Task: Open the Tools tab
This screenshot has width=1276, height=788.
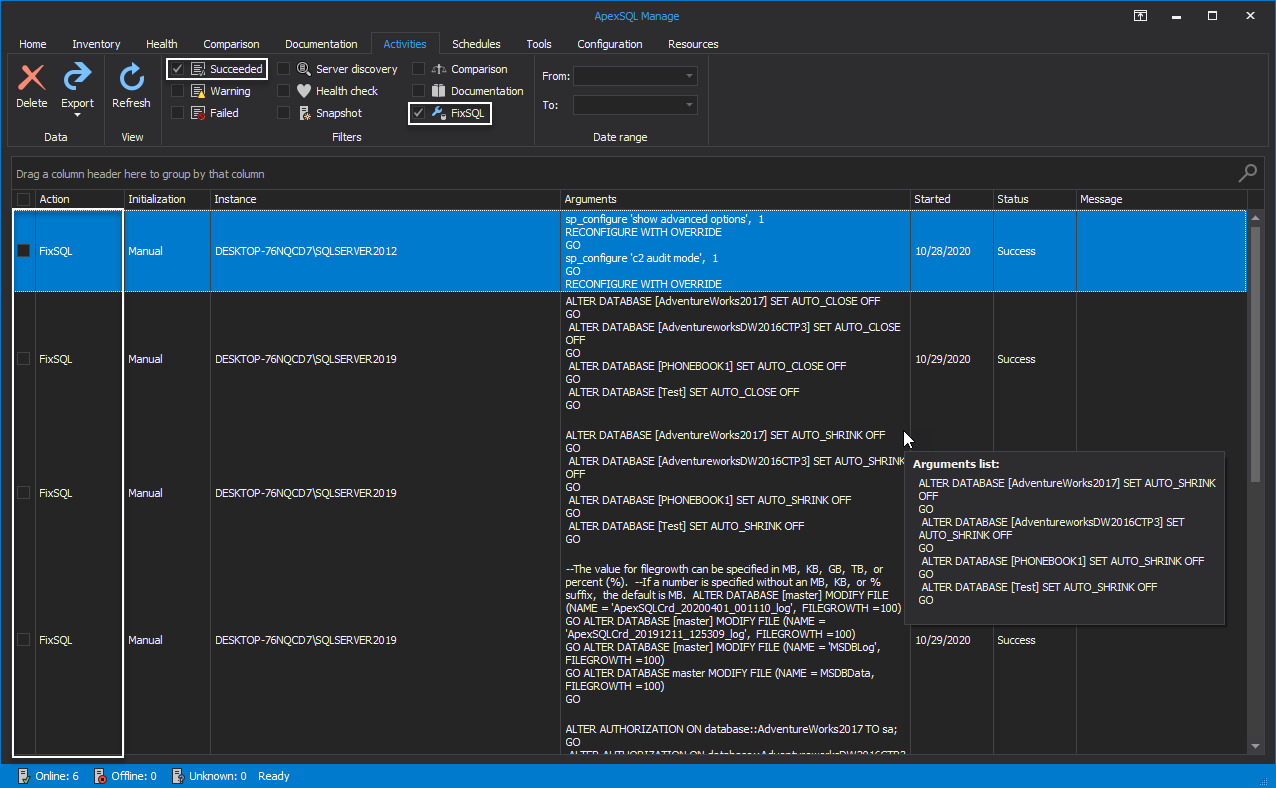Action: click(x=539, y=44)
